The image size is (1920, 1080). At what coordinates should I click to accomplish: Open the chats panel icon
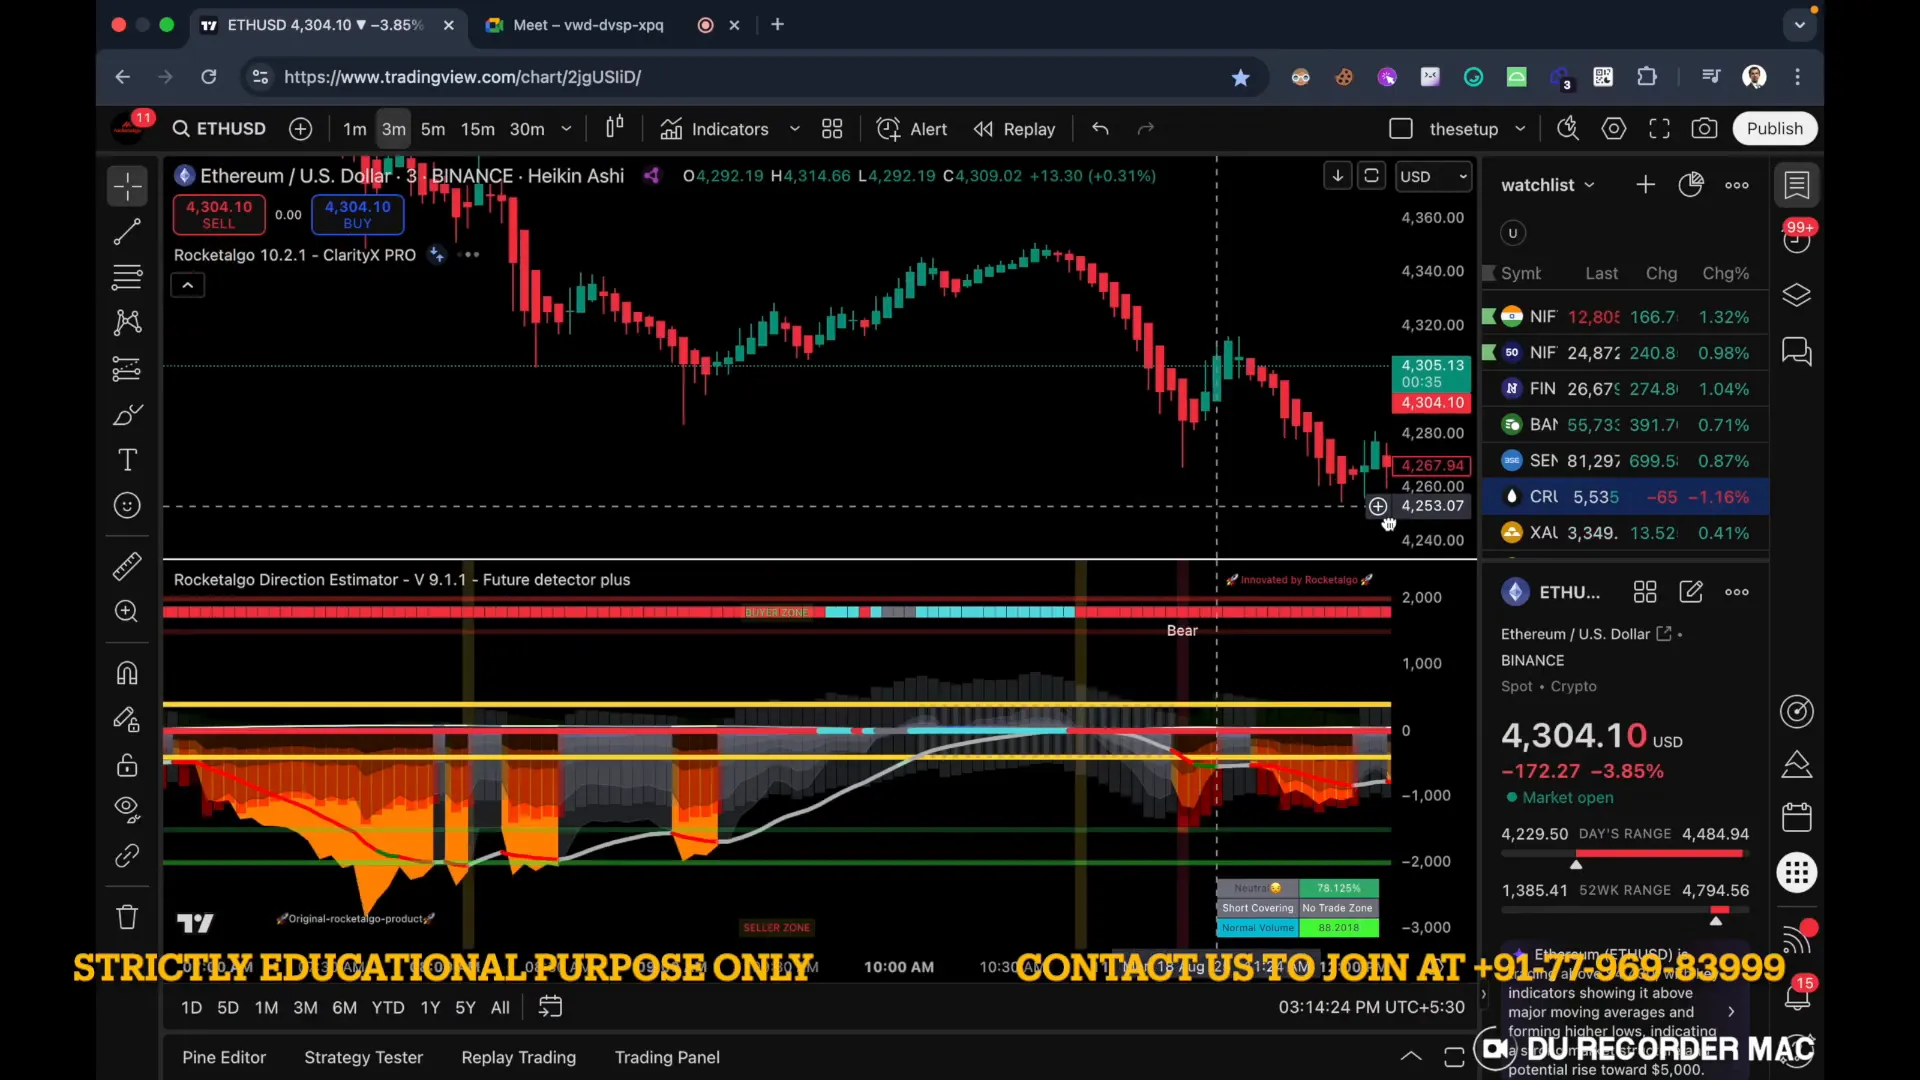tap(1797, 352)
